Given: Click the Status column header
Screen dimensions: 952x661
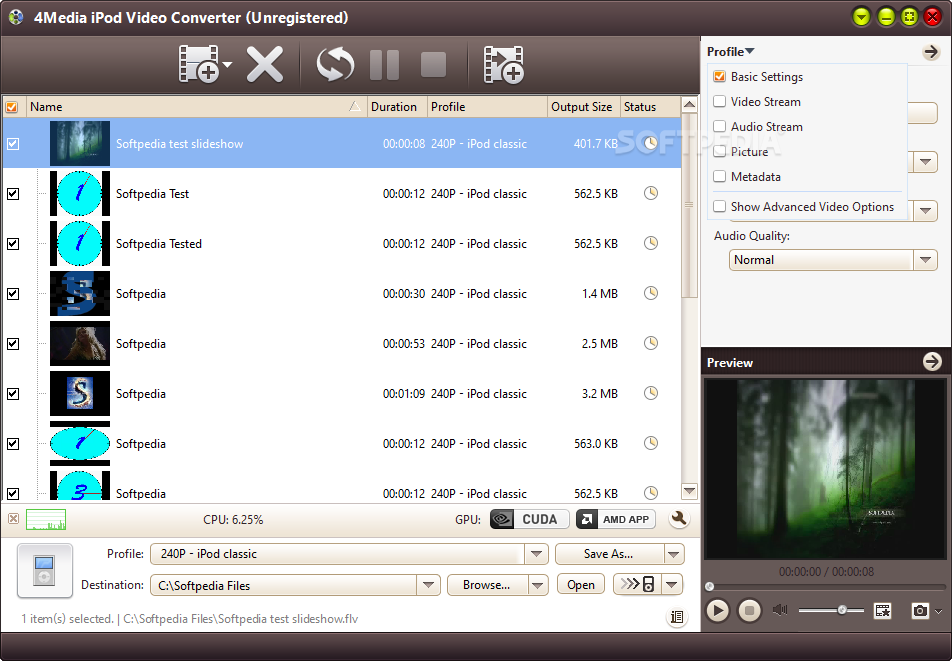Looking at the screenshot, I should [650, 107].
